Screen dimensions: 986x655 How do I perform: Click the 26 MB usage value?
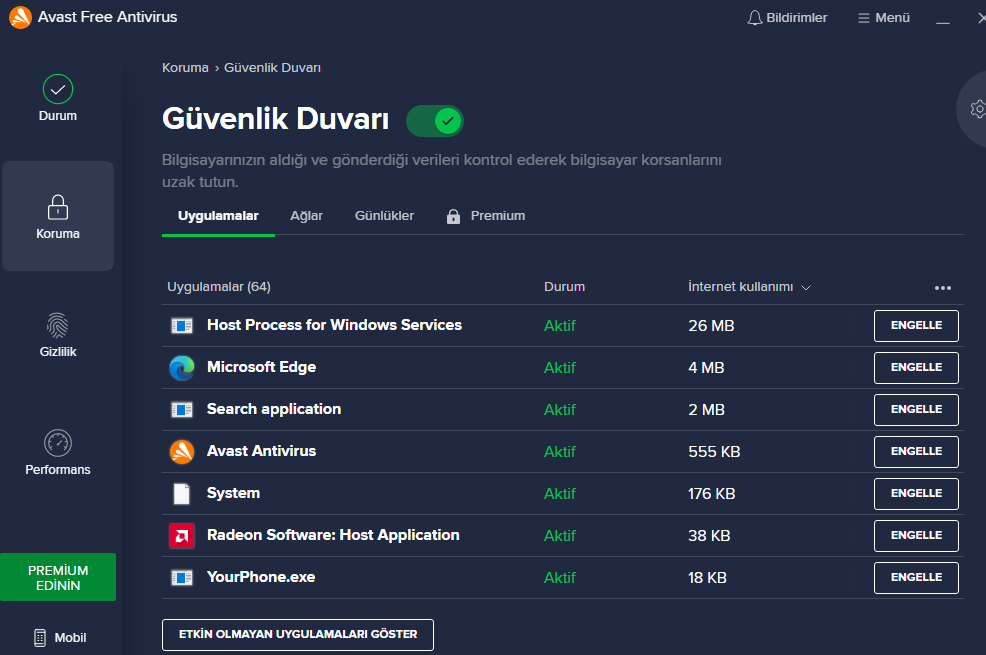pos(711,326)
